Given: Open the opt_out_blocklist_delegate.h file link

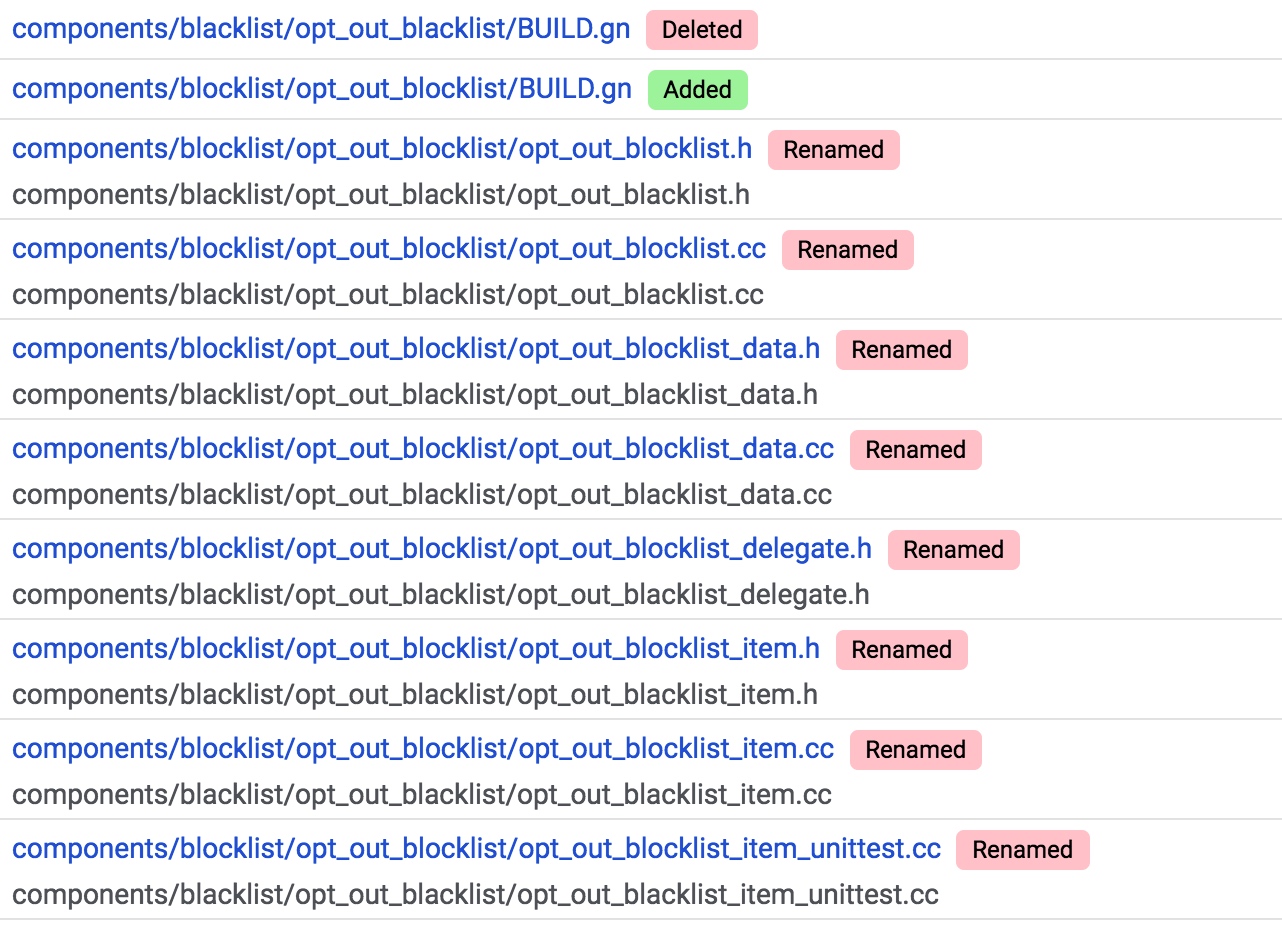Looking at the screenshot, I should [442, 549].
